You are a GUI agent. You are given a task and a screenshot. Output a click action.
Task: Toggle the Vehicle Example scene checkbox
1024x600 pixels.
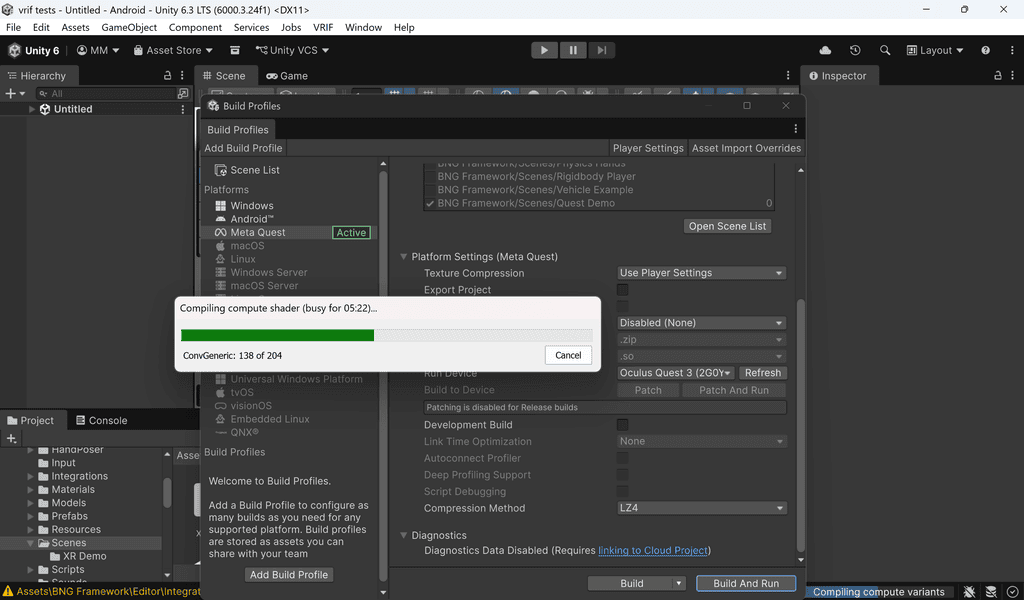pos(430,190)
